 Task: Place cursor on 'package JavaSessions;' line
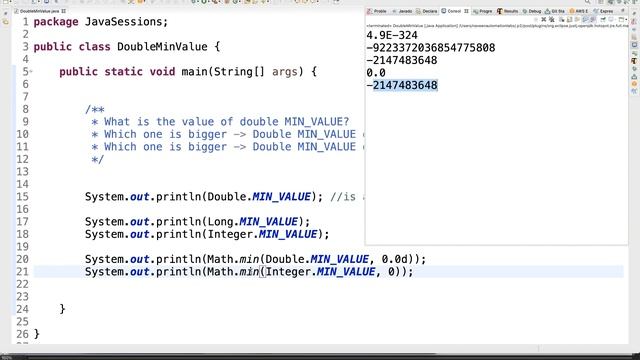(x=100, y=22)
